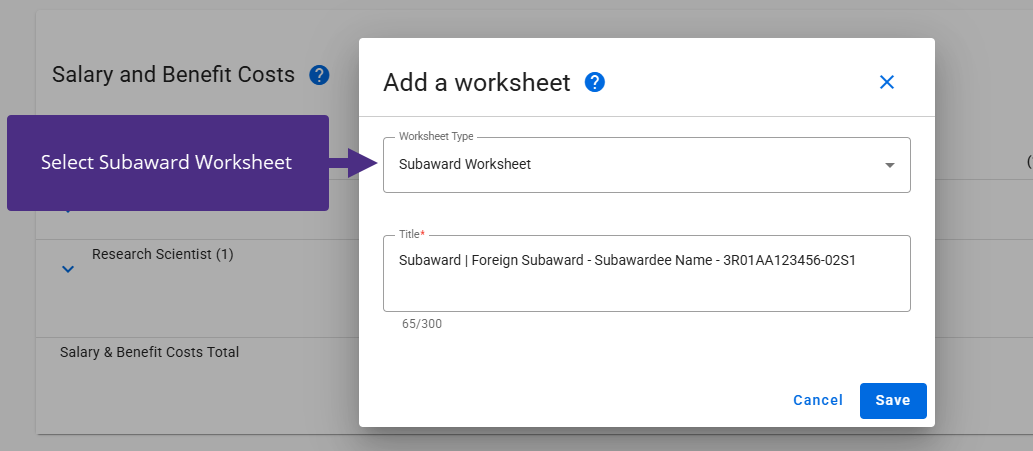This screenshot has height=451, width=1033.
Task: Click the Worksheet Type field label
Action: pyautogui.click(x=436, y=136)
